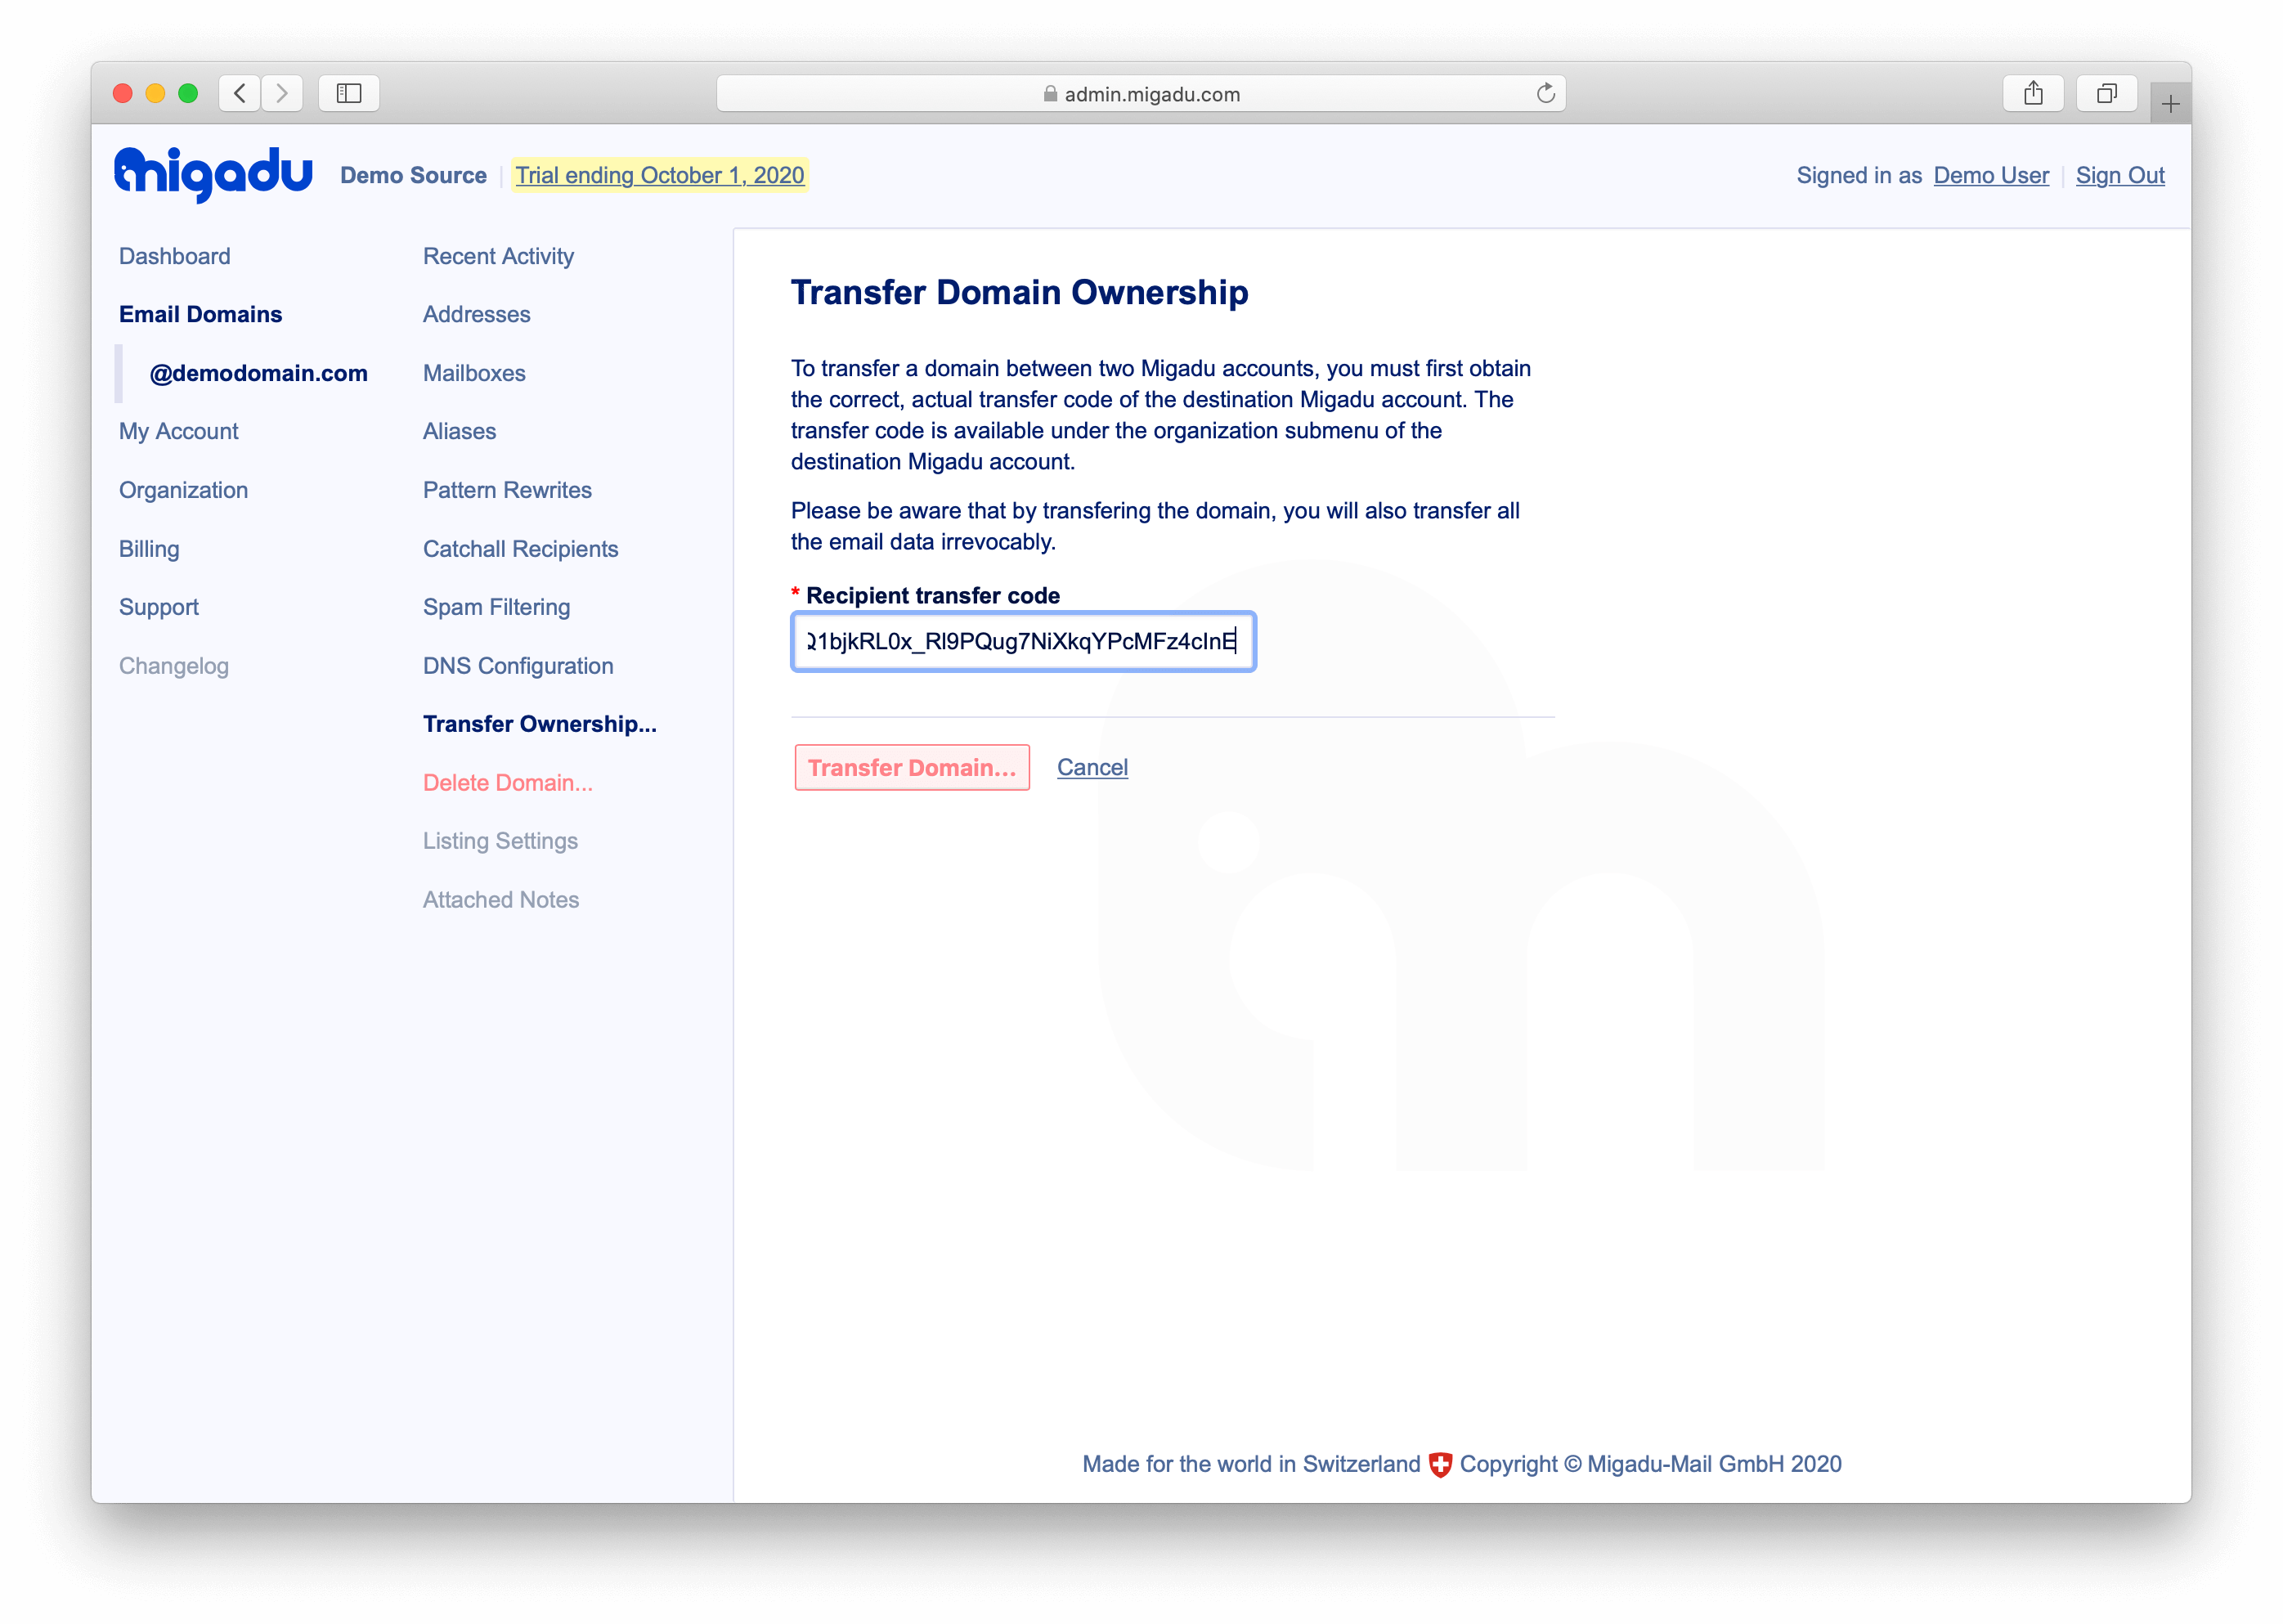
Task: Show all tabs overview icon
Action: [2106, 93]
